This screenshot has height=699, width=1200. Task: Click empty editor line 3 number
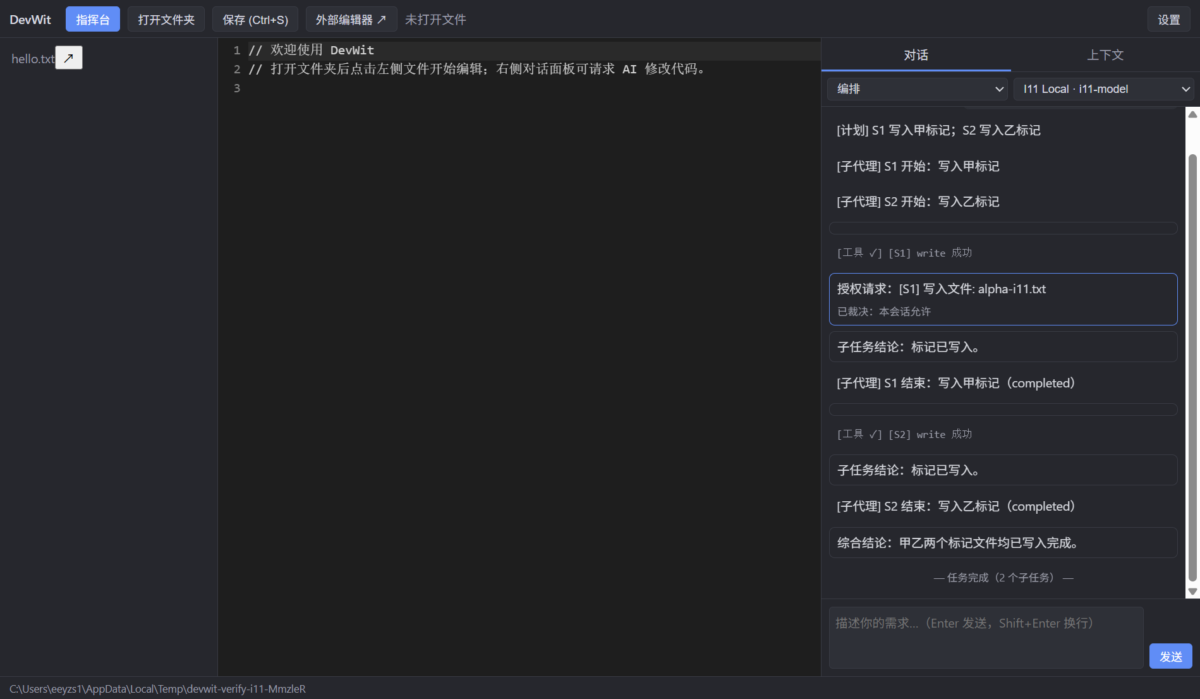click(x=236, y=88)
